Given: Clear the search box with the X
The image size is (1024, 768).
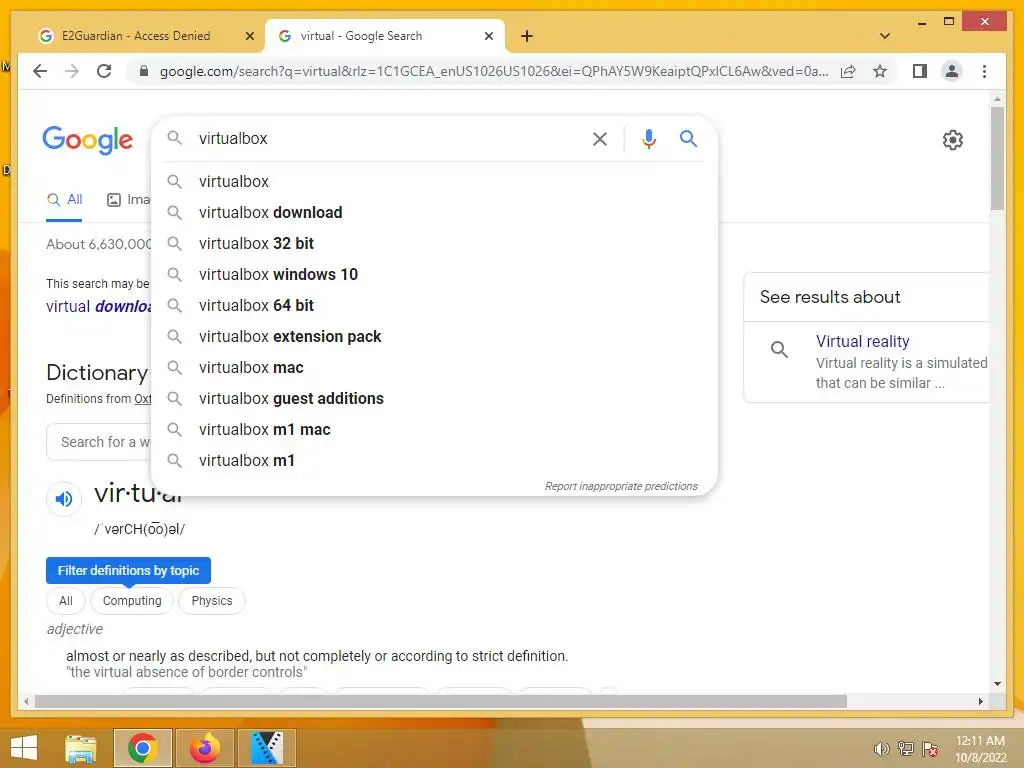Looking at the screenshot, I should pos(600,138).
